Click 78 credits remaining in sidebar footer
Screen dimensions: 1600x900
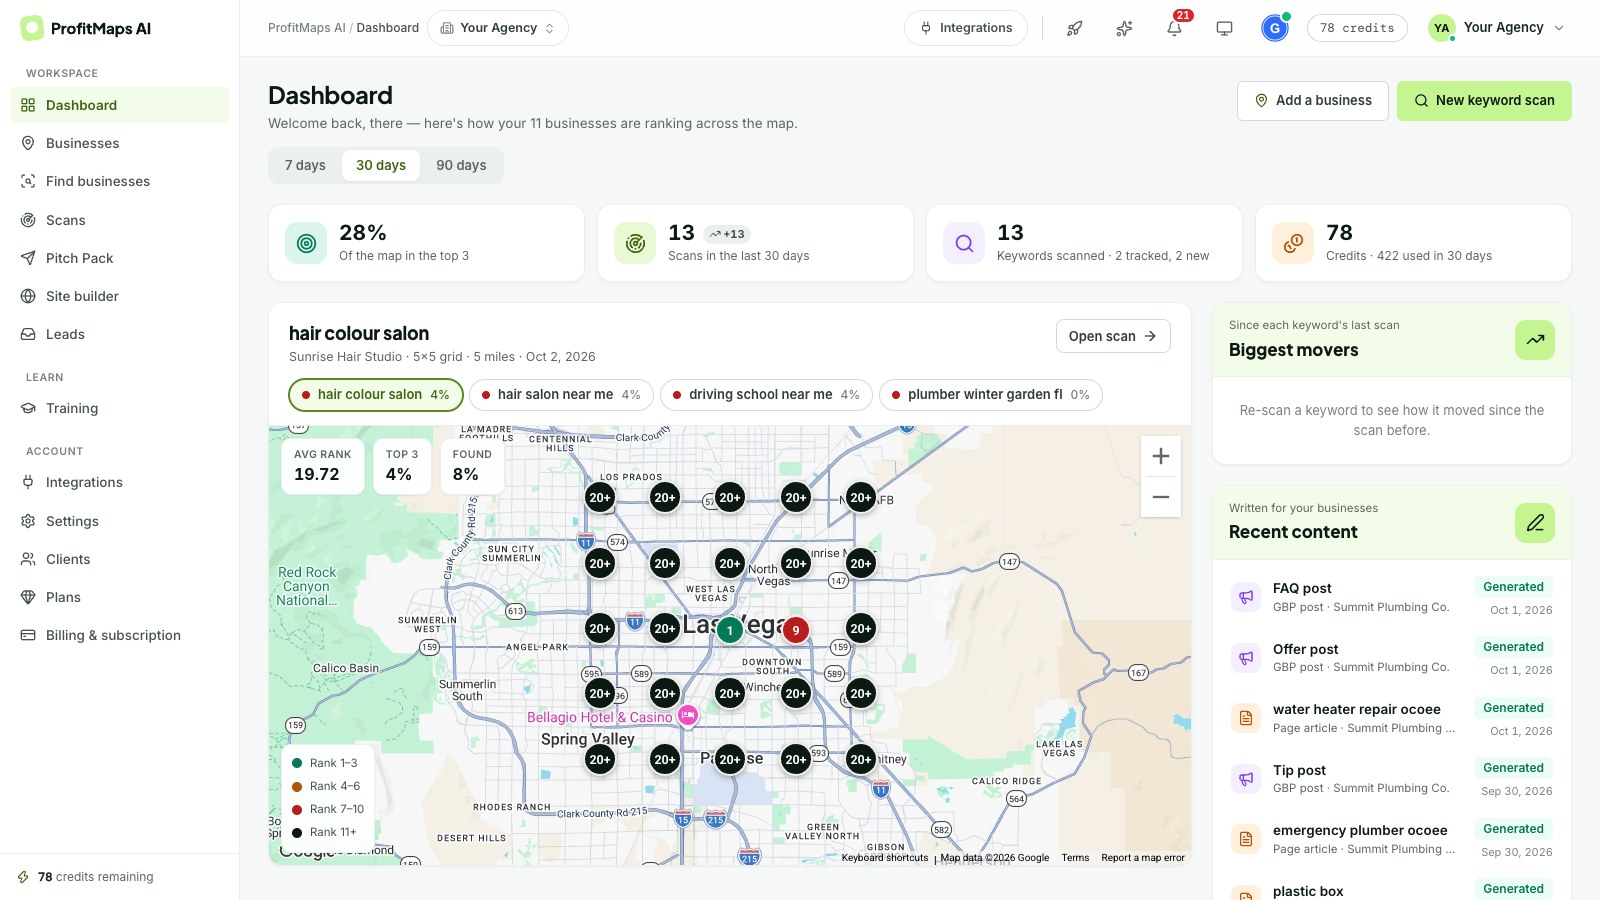(96, 877)
